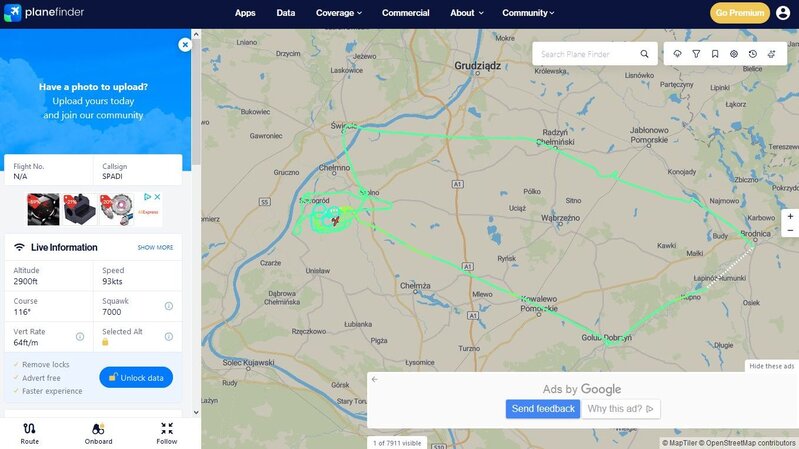Click the map settings target icon
Image resolution: width=799 pixels, height=449 pixels.
(734, 54)
